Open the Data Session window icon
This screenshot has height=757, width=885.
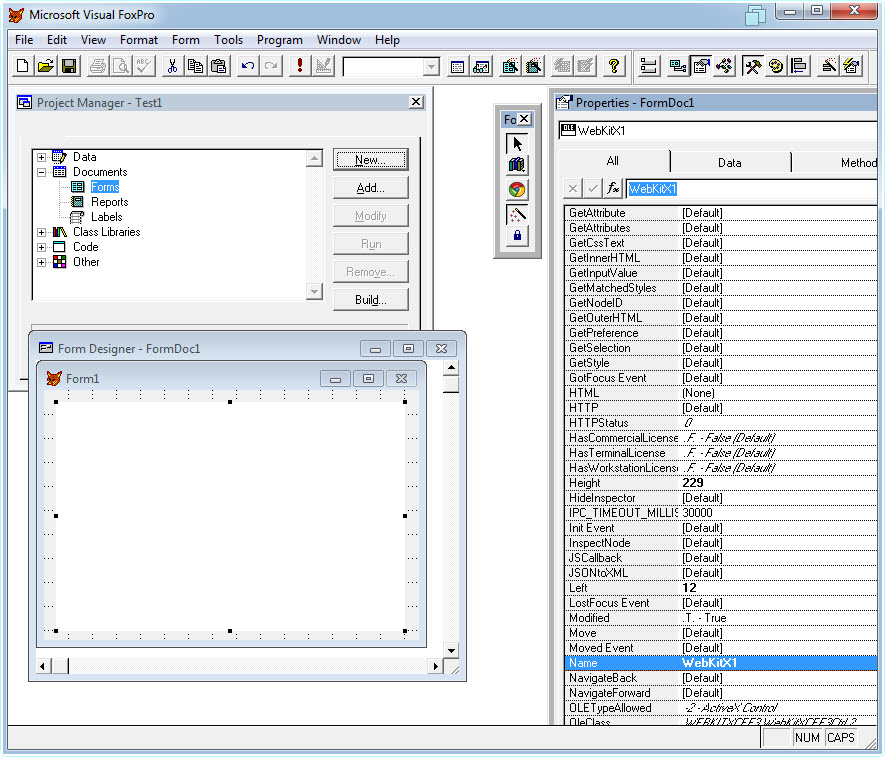click(481, 67)
